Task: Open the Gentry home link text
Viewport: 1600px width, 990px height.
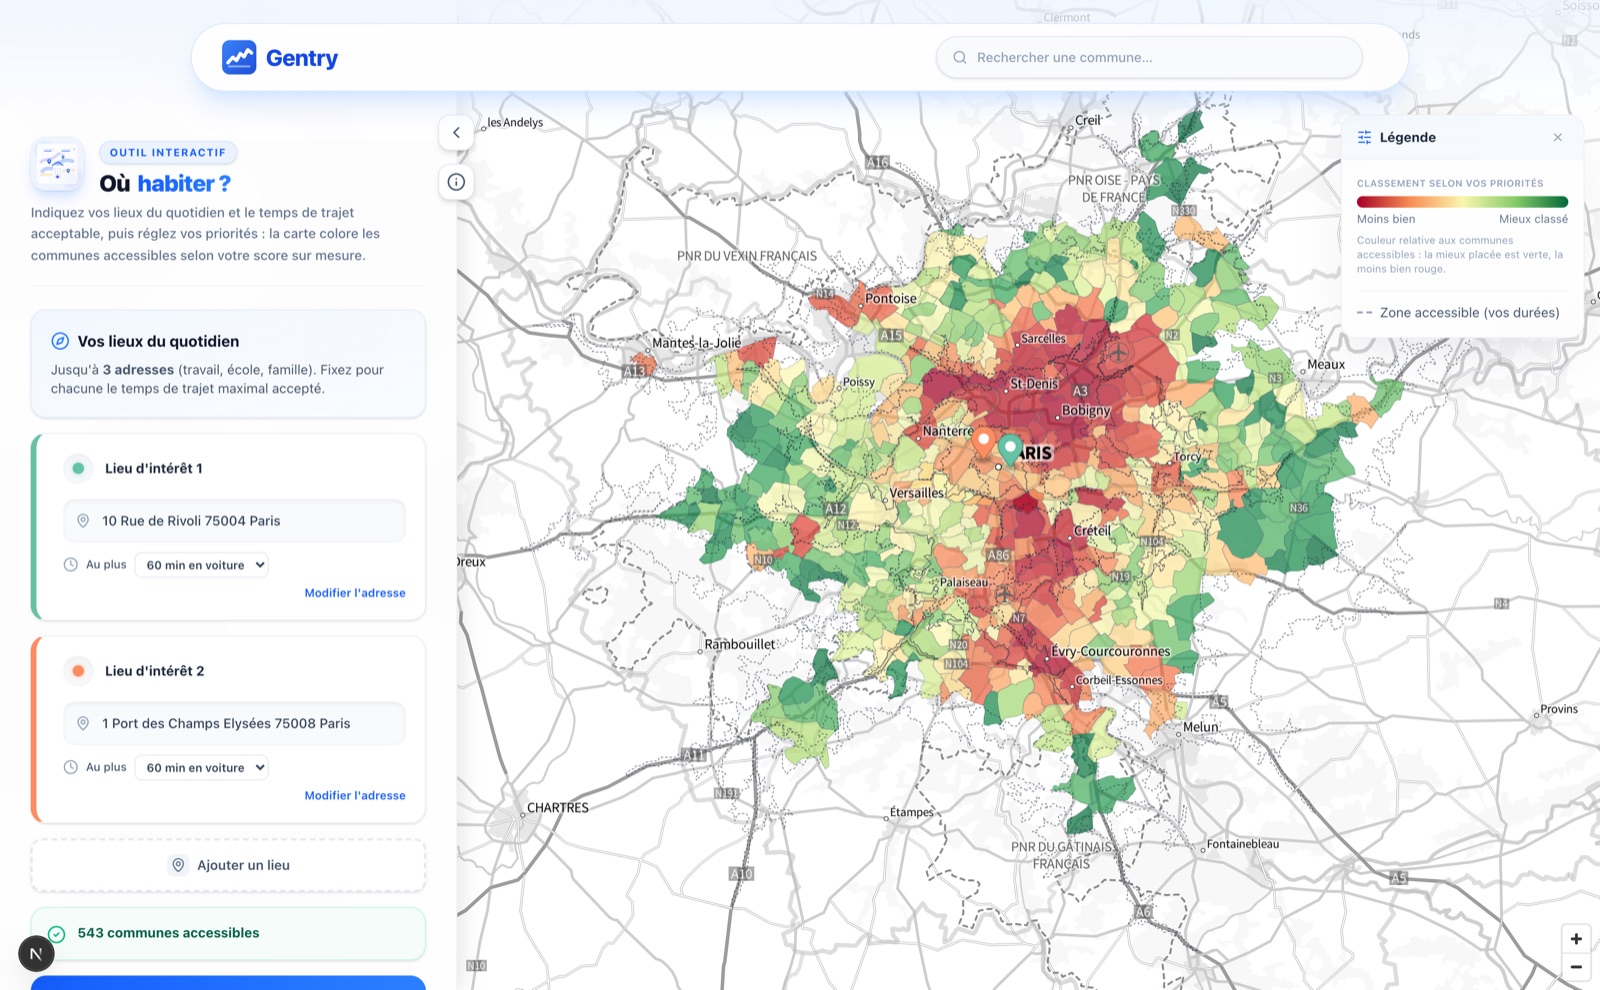Action: pos(302,58)
